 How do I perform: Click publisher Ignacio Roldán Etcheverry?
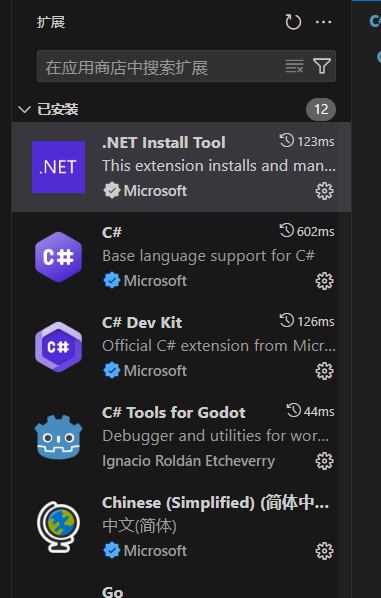(188, 461)
